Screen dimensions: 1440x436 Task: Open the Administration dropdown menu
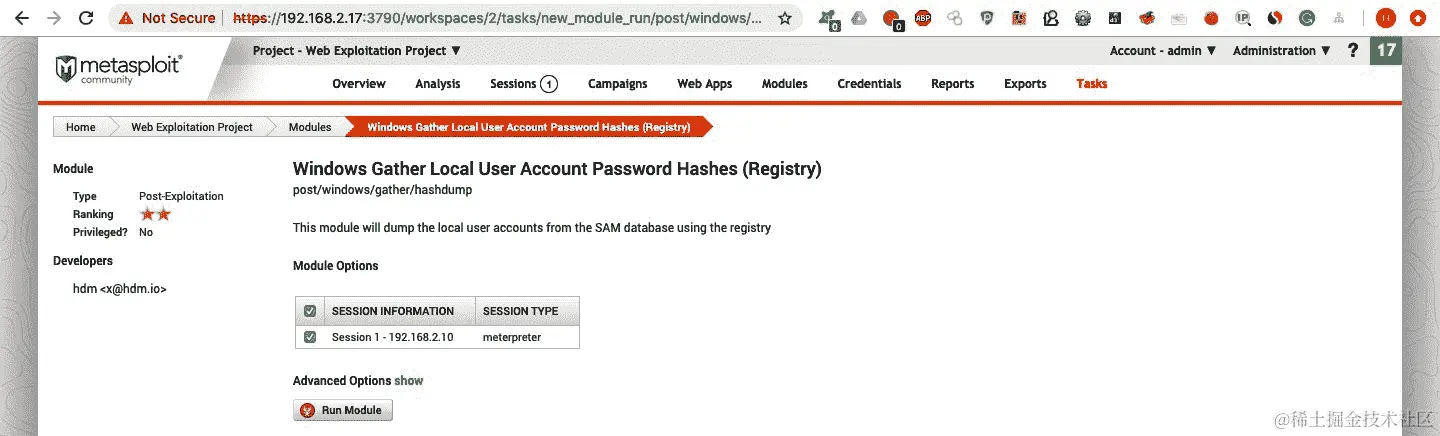click(1282, 51)
